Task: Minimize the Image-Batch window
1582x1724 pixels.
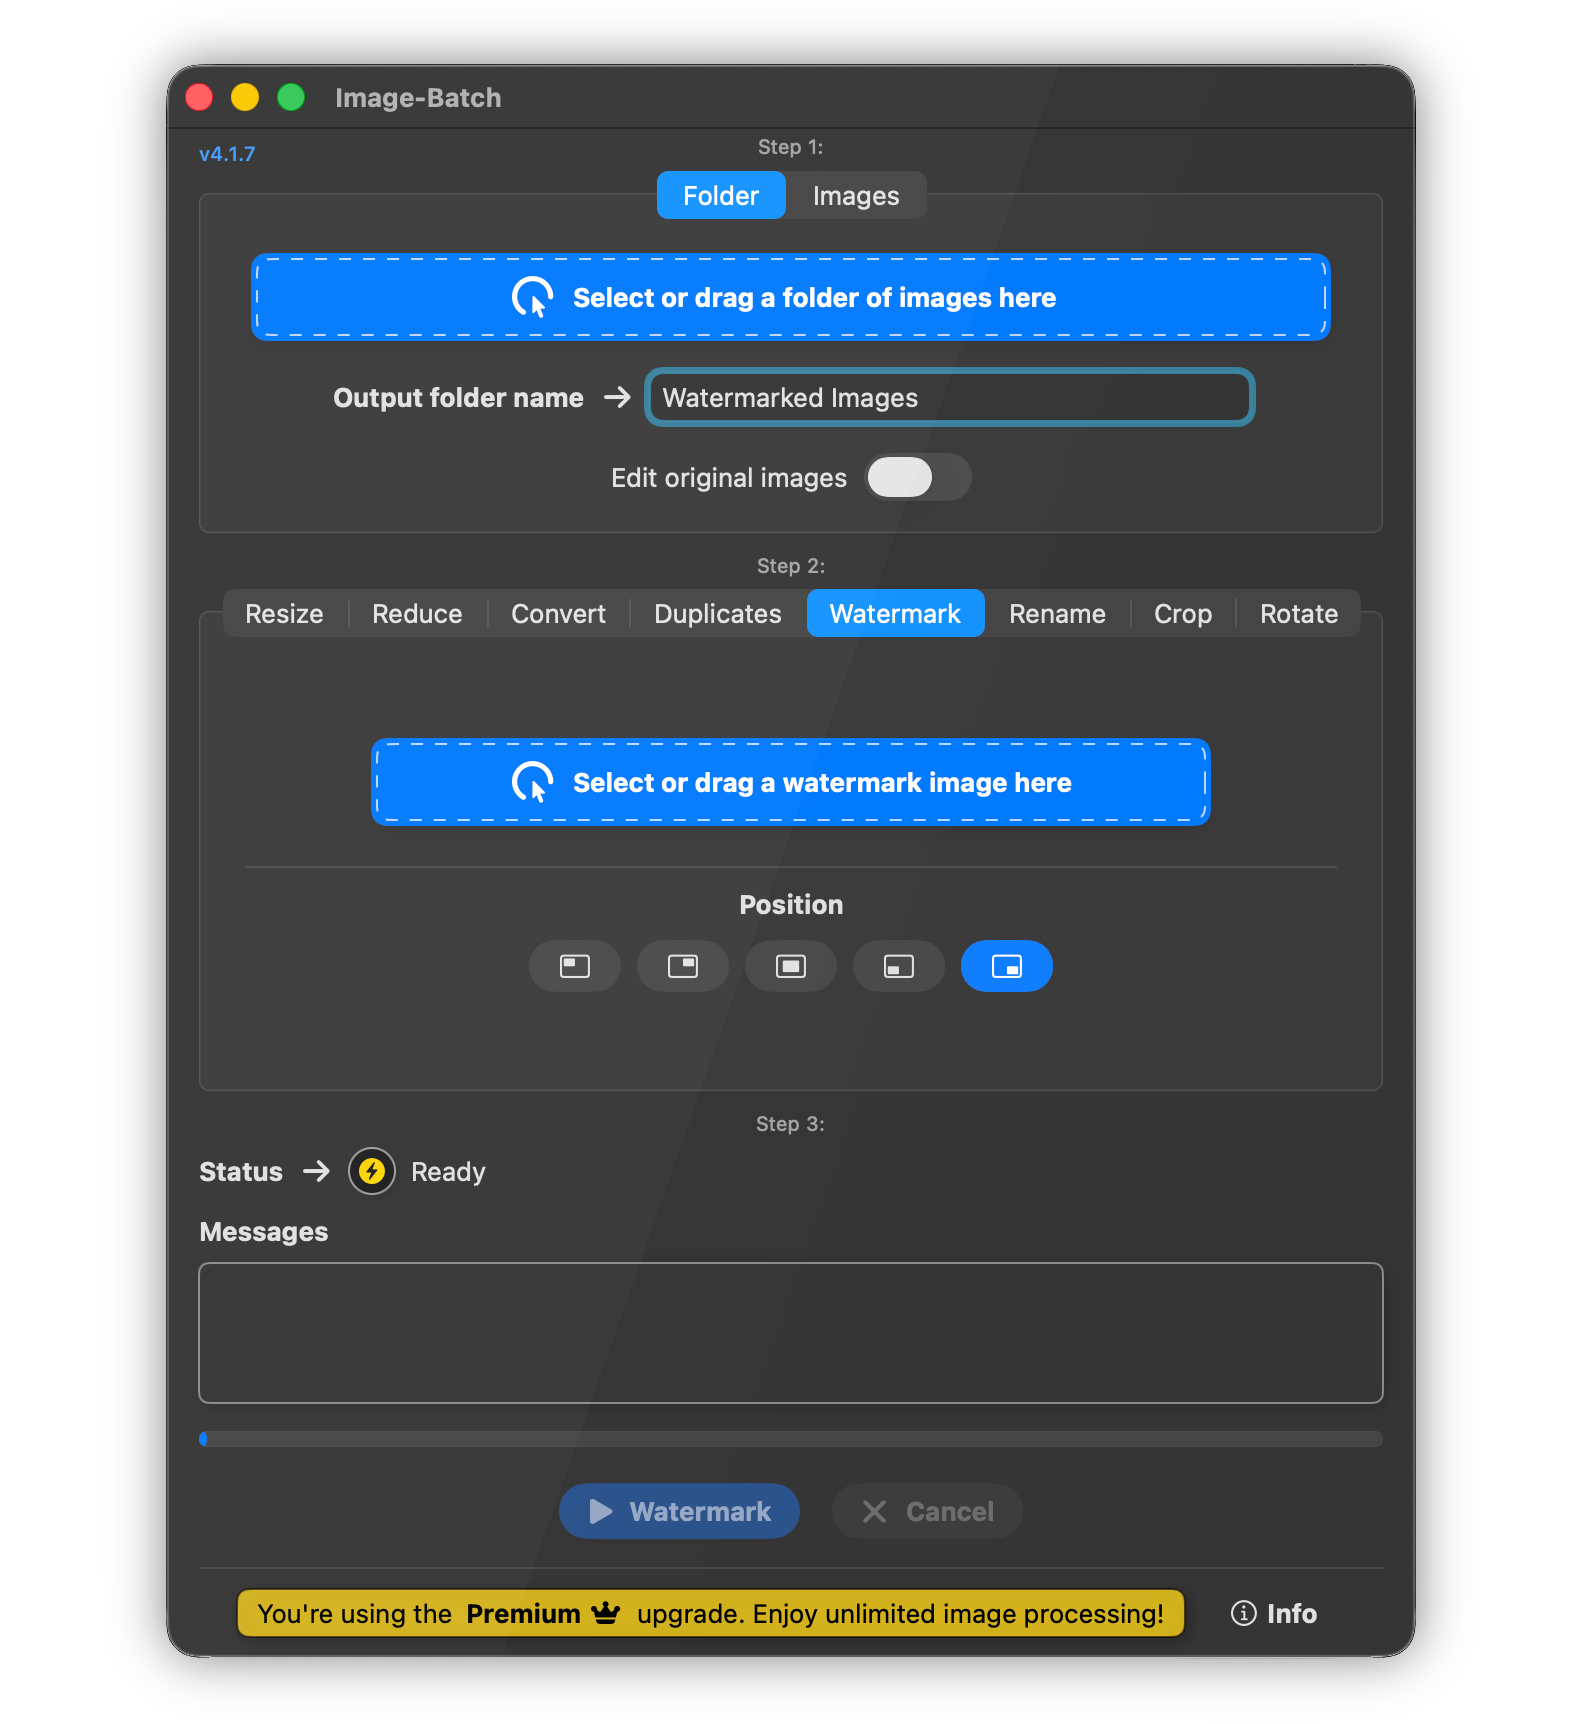Action: 245,97
